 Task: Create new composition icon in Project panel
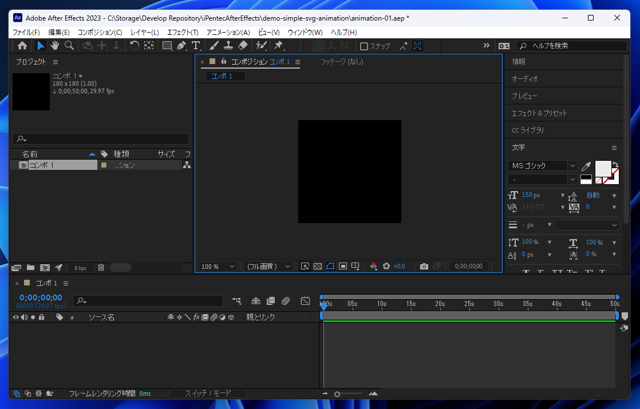pyautogui.click(x=45, y=268)
